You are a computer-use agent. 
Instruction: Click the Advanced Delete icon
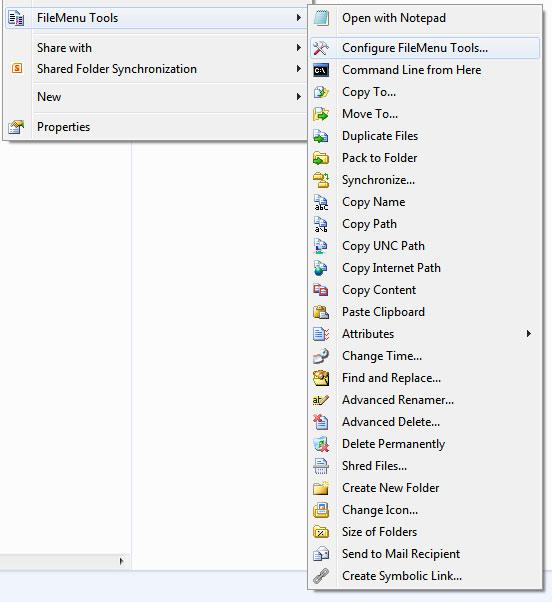pos(321,422)
